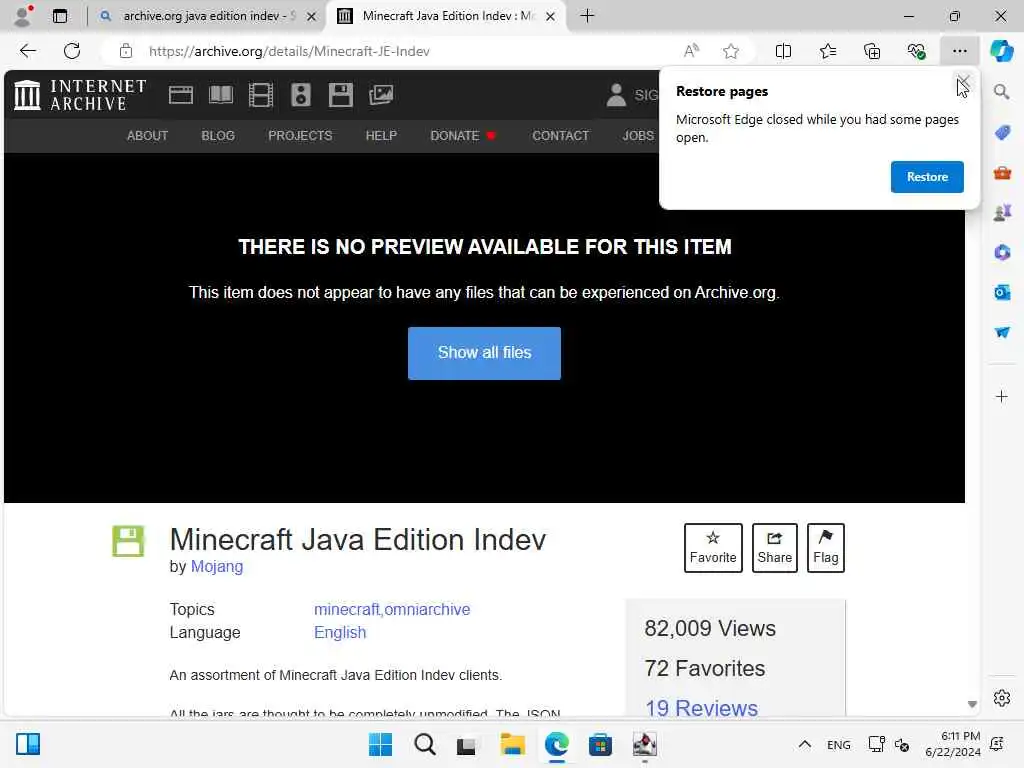Viewport: 1024px width, 768px height.
Task: Open the DONATE menu item
Action: click(x=462, y=136)
